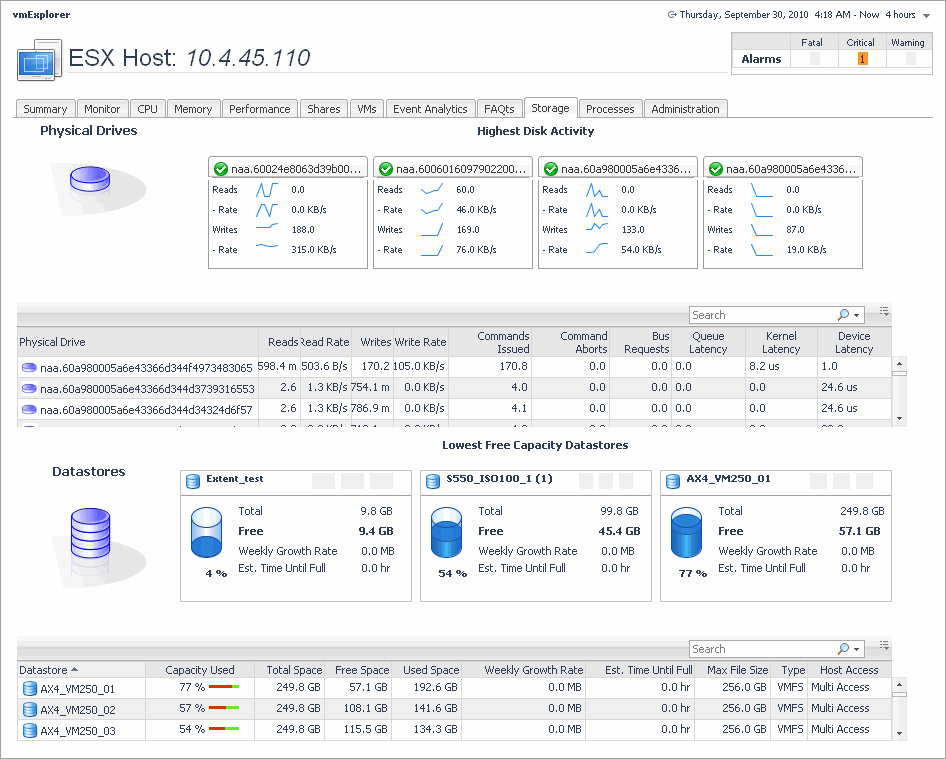The image size is (946, 759).
Task: Open the Event Analytics tab
Action: pos(430,109)
